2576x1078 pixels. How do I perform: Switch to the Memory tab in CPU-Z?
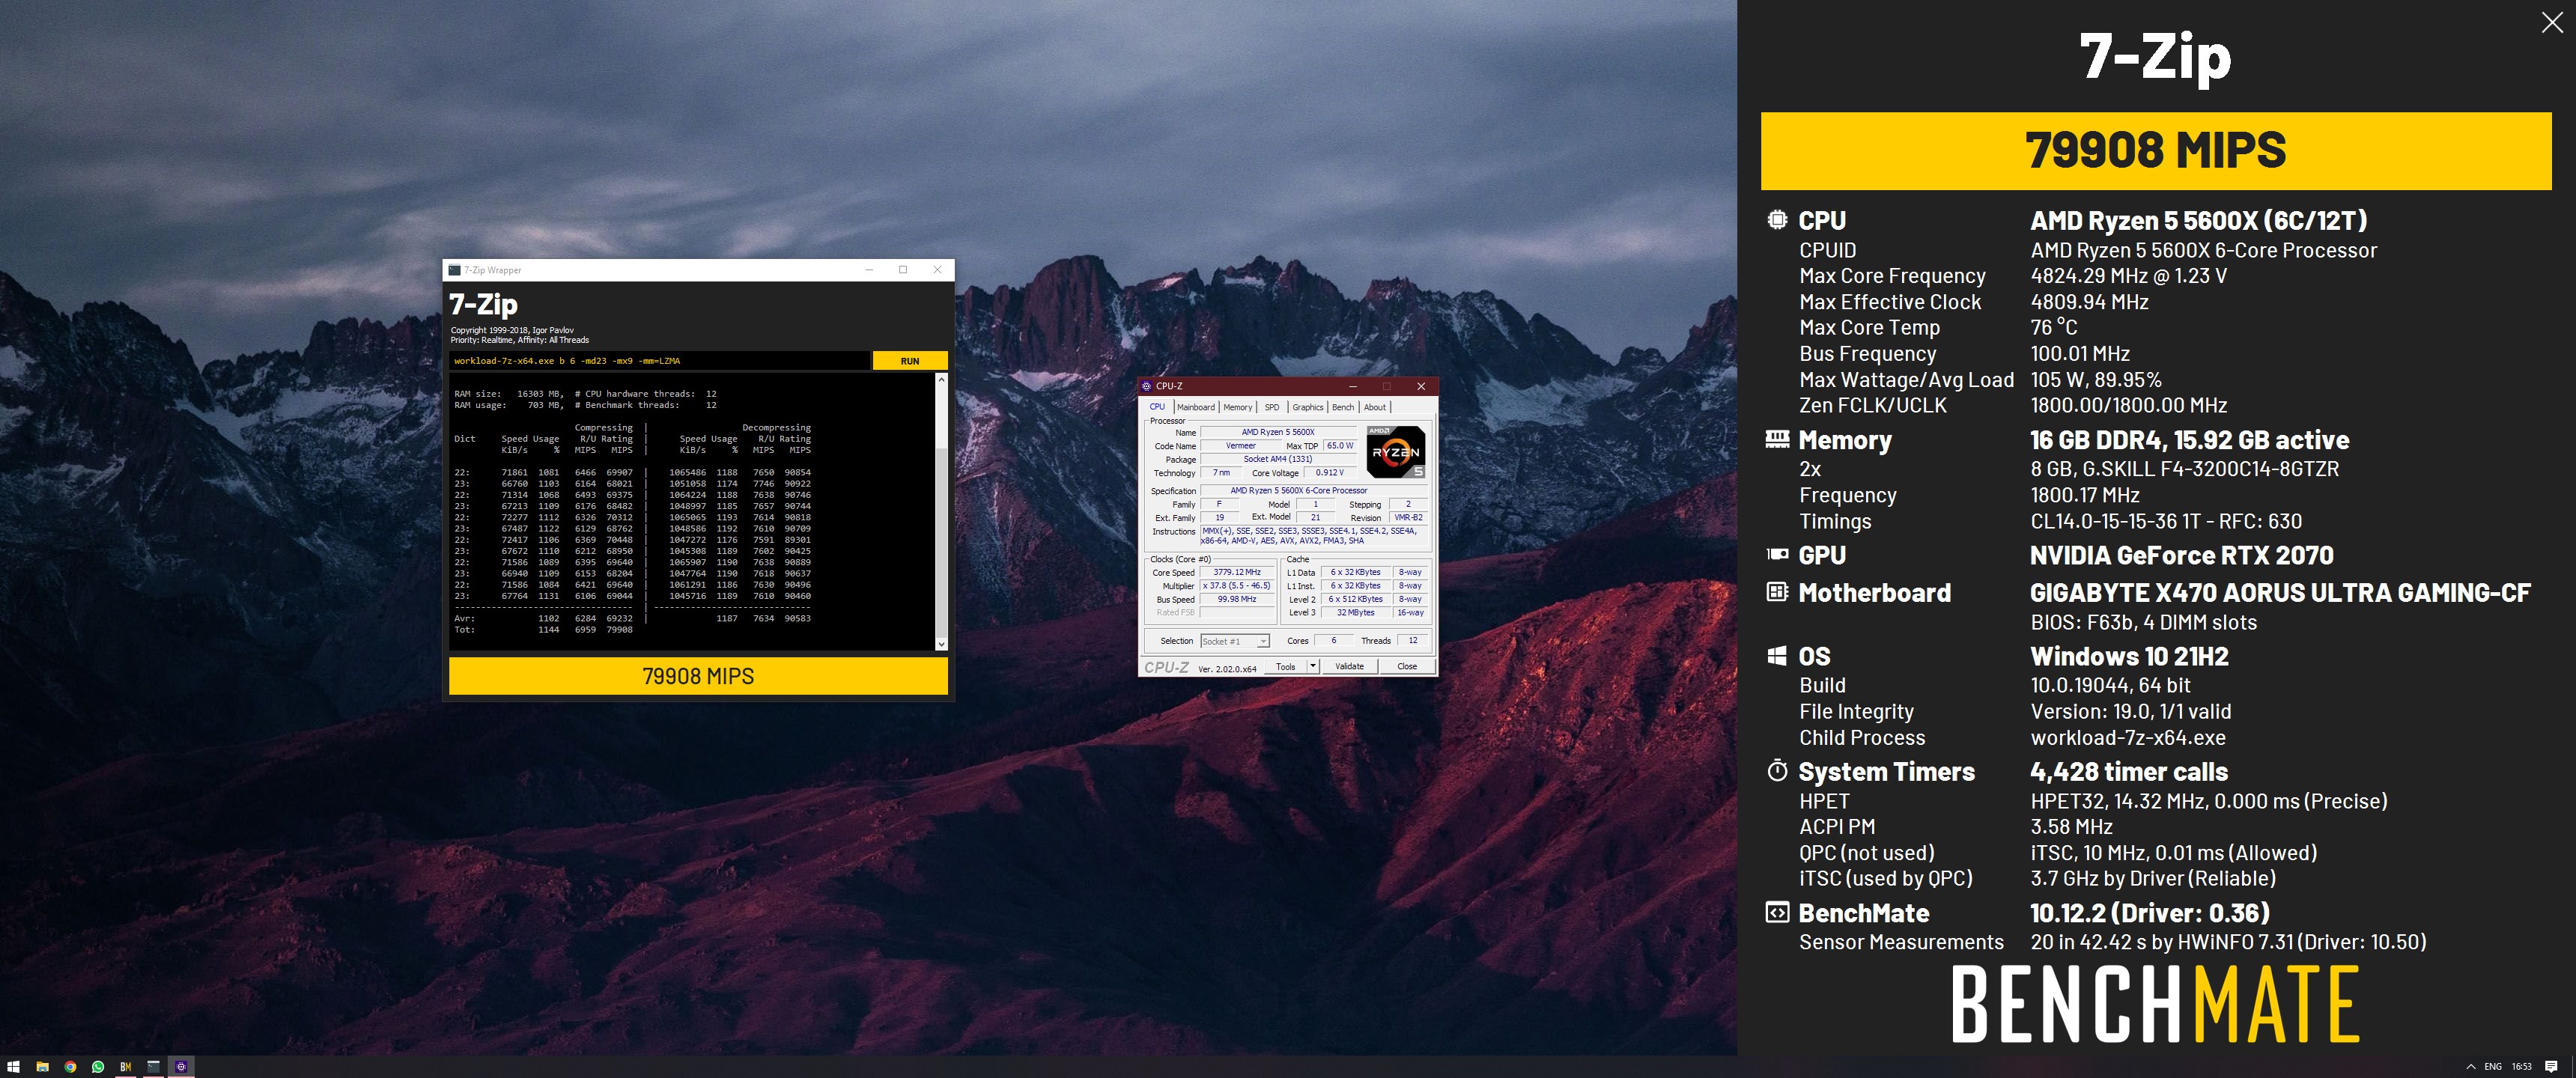pos(1238,407)
